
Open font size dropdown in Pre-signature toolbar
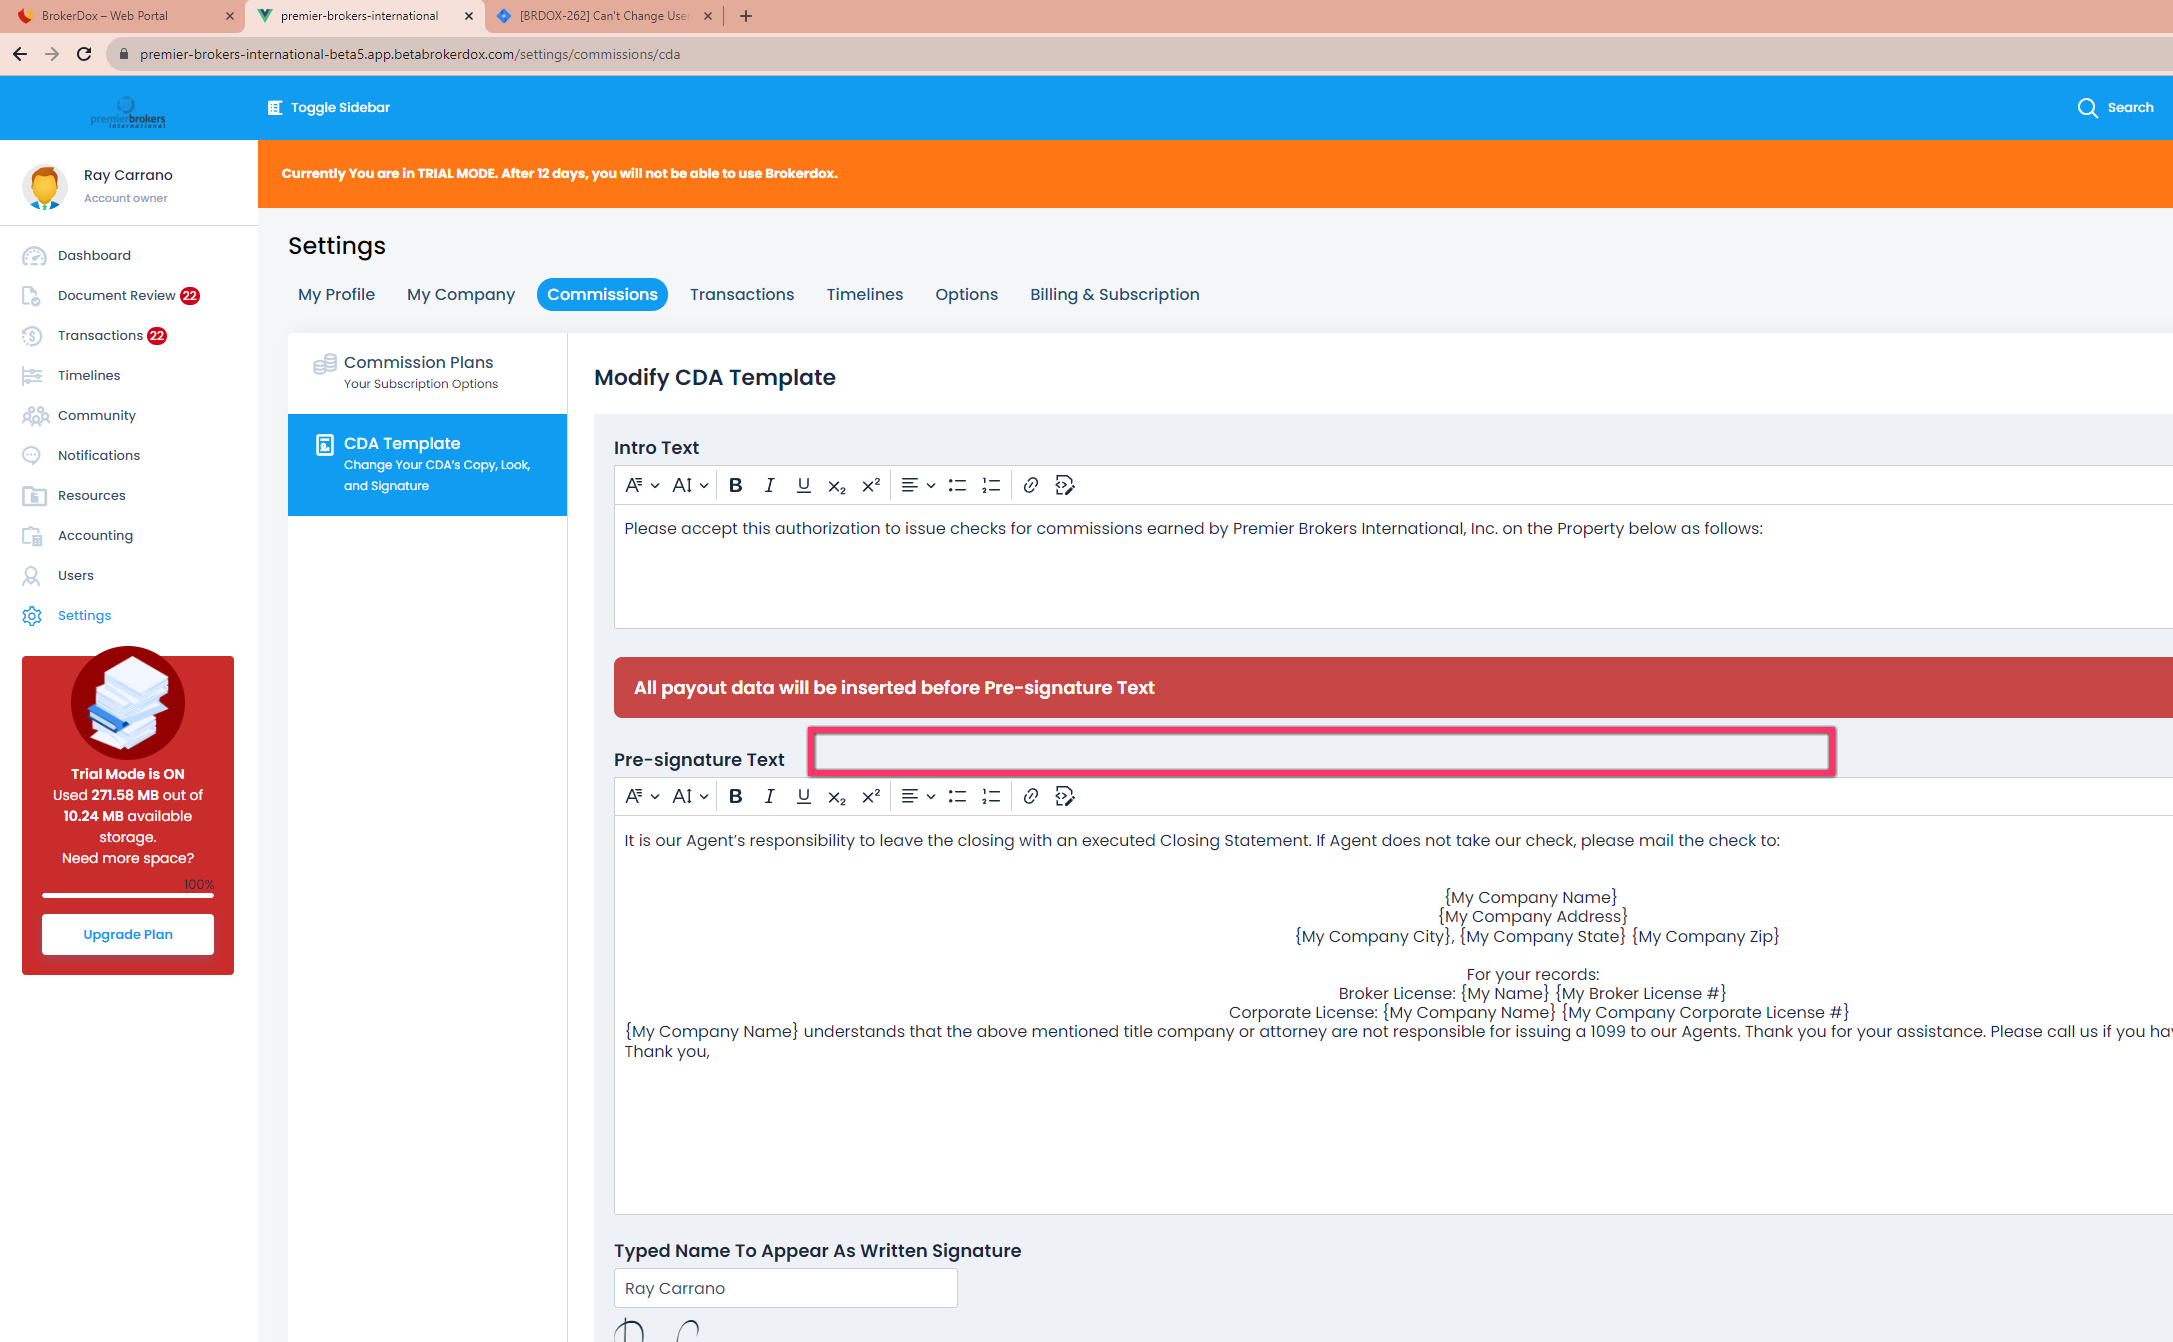tap(690, 796)
